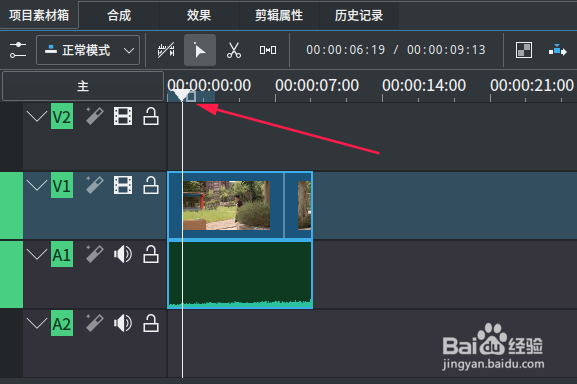Select the A1 track label
The height and width of the screenshot is (384, 577).
62,254
